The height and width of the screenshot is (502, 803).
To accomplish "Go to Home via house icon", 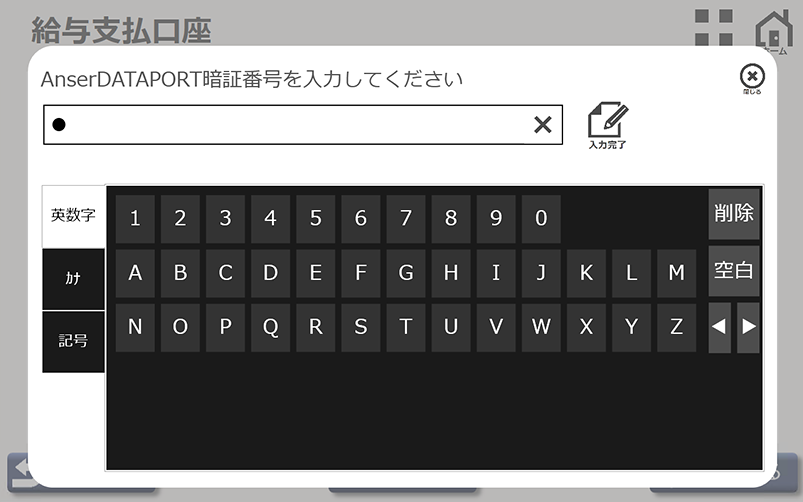I will tap(773, 29).
